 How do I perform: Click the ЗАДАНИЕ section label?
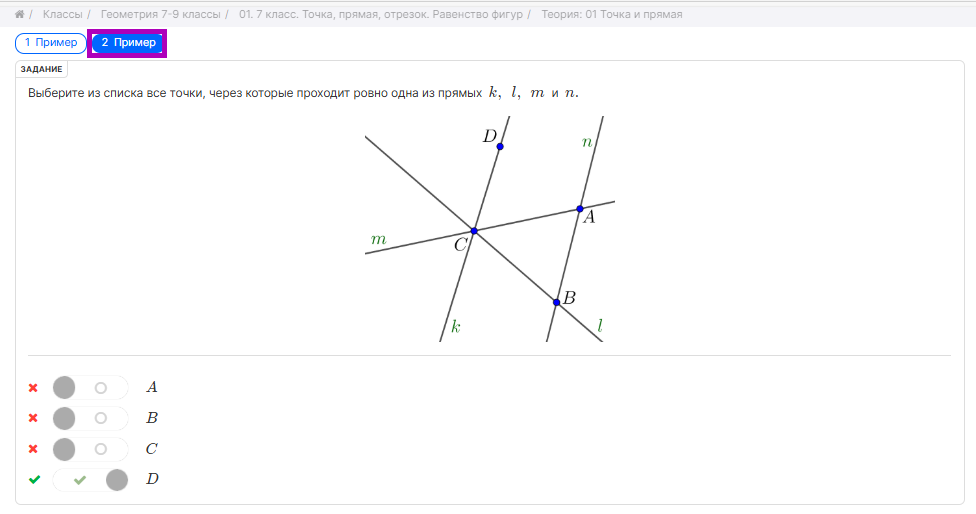tap(42, 69)
